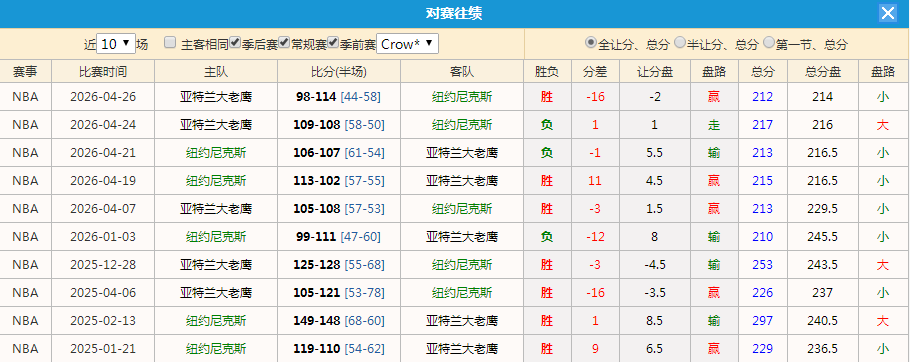Click total score 297
The image size is (910, 362).
pos(763,320)
